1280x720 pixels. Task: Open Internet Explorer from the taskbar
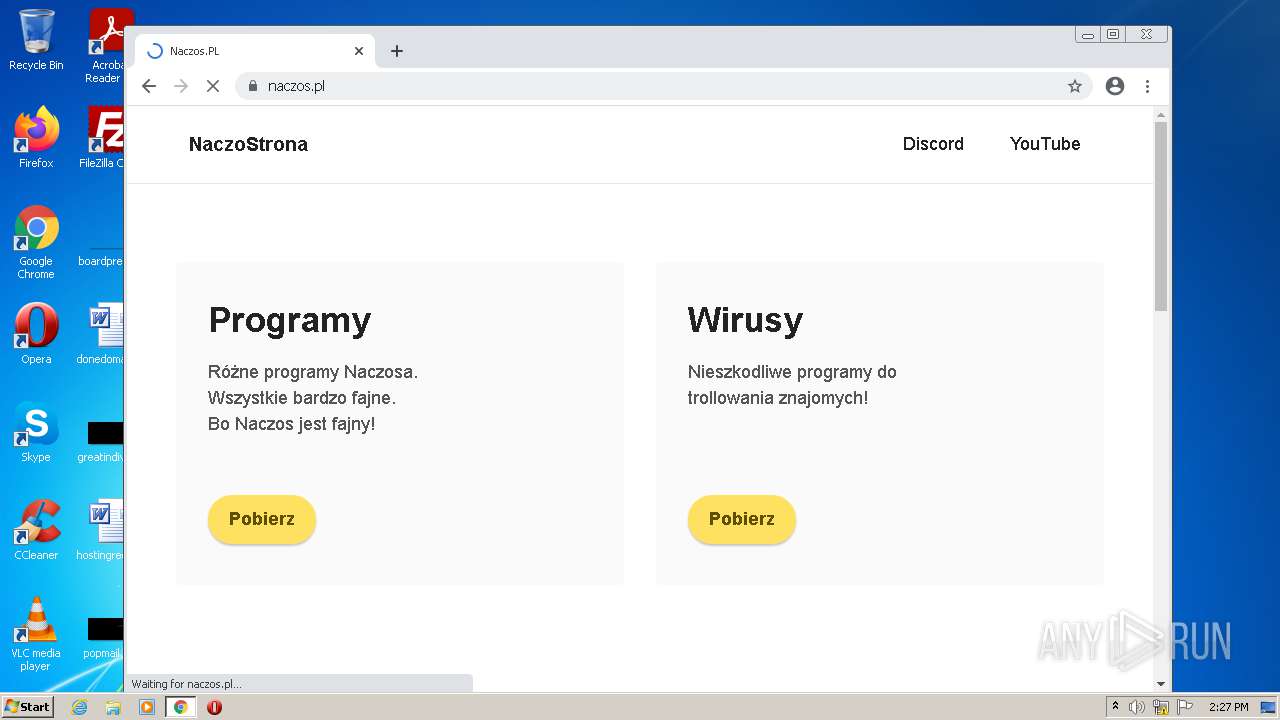click(79, 707)
